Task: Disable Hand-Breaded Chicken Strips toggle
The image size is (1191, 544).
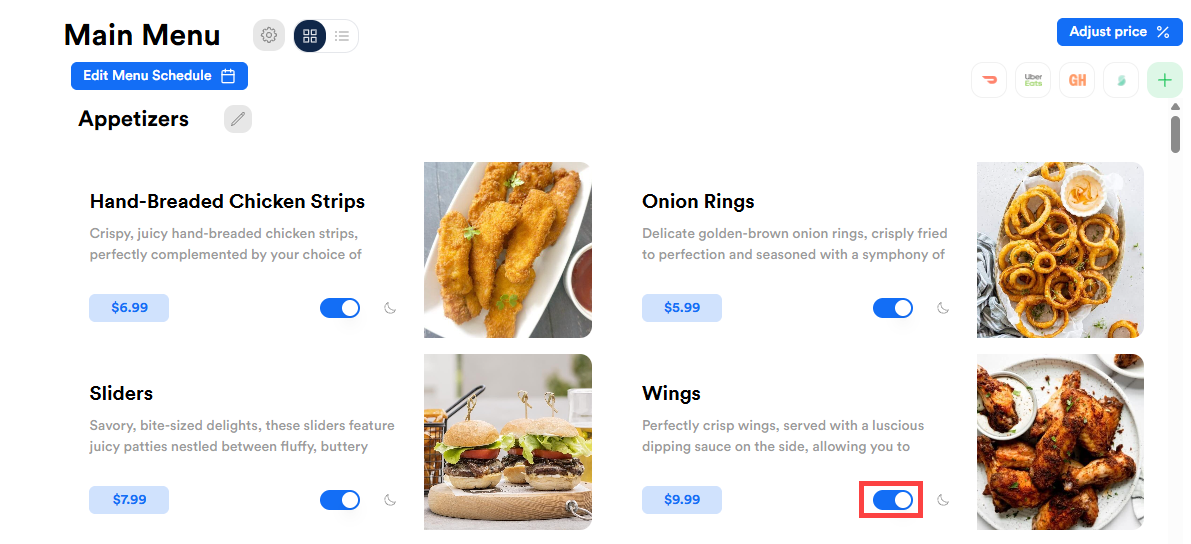Action: click(340, 308)
